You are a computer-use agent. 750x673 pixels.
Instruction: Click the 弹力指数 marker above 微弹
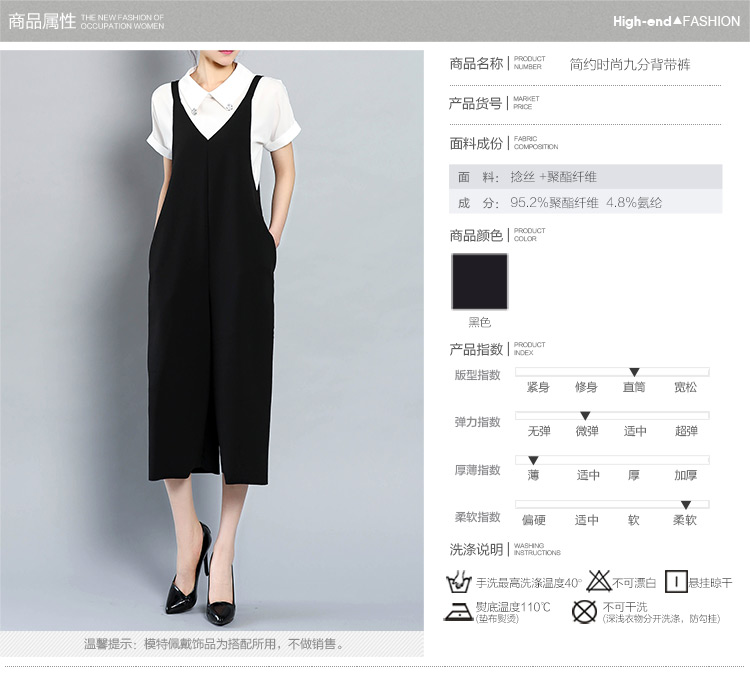(x=585, y=416)
